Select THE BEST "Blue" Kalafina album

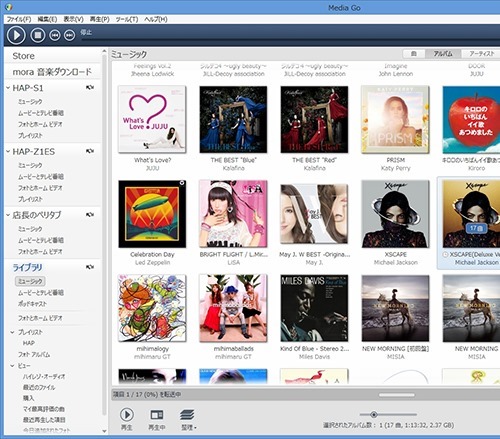tap(233, 119)
